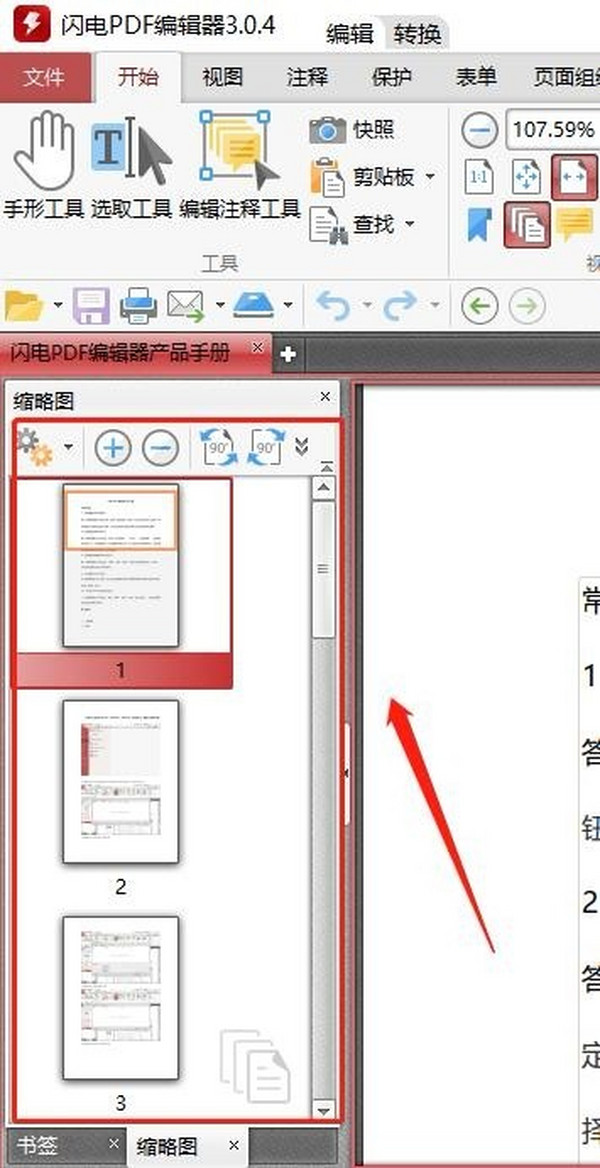Switch to the 表单 ribbon tab

point(477,77)
